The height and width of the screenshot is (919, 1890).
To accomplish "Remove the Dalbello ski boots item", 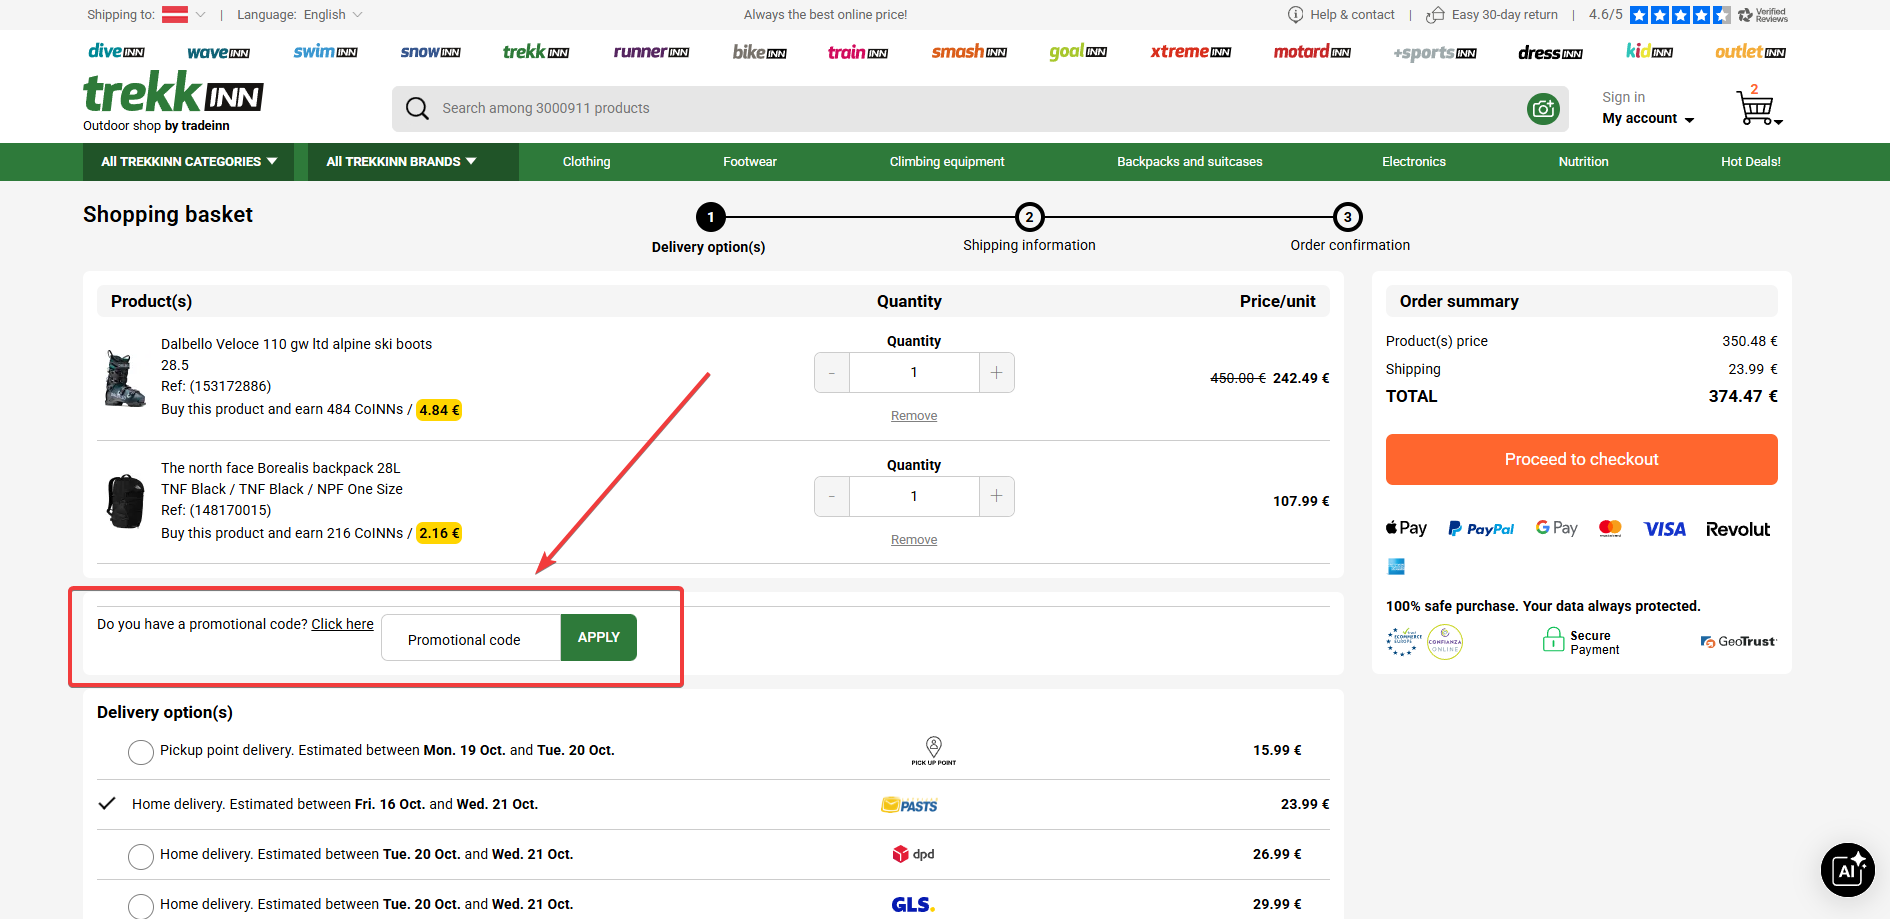I will pyautogui.click(x=914, y=415).
